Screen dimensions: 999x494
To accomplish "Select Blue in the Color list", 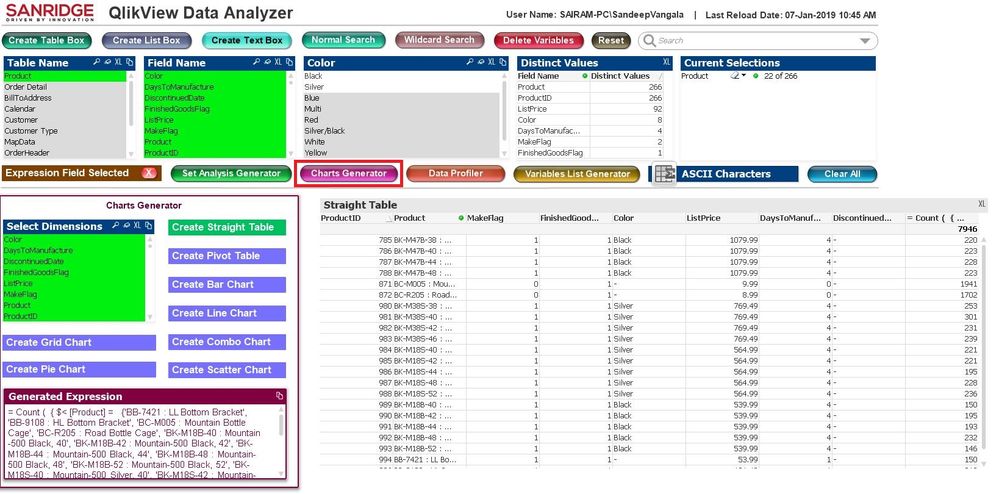I will (x=401, y=98).
